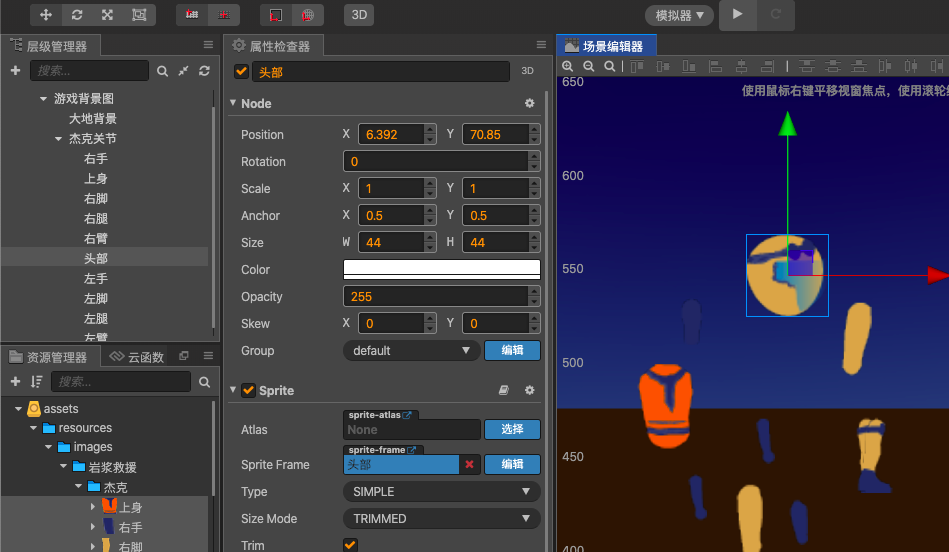Image resolution: width=949 pixels, height=552 pixels.
Task: Switch to the 云函数 tab
Action: [x=137, y=357]
